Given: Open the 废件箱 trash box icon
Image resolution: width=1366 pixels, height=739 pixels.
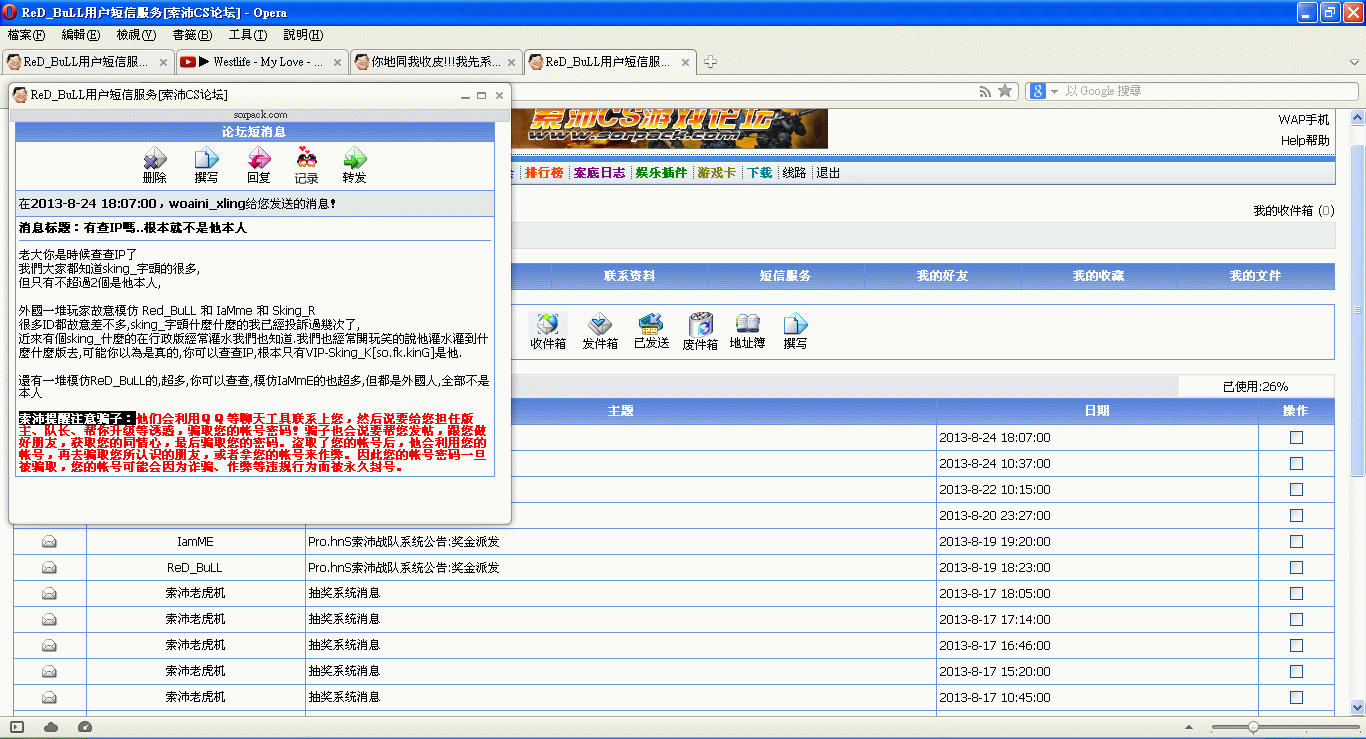Looking at the screenshot, I should [x=700, y=331].
